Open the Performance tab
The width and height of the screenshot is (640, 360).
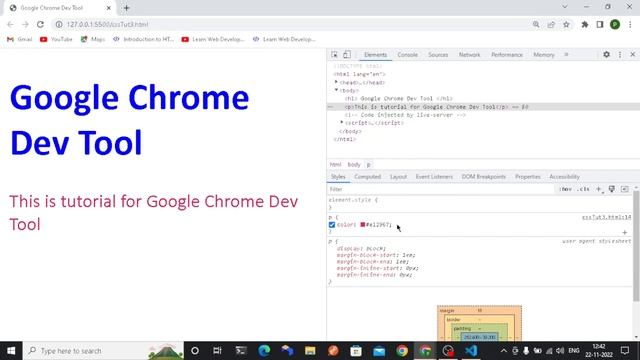[x=507, y=55]
